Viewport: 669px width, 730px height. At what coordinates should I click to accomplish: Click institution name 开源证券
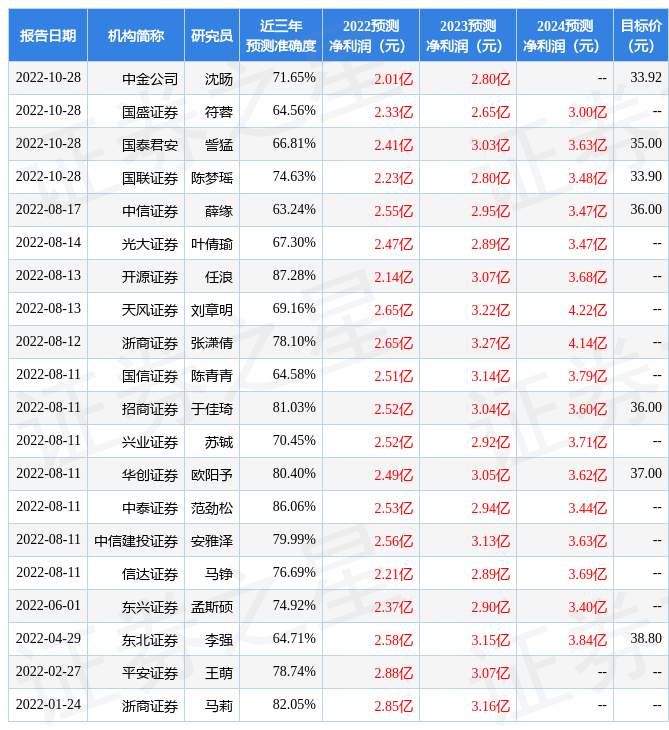pos(150,277)
